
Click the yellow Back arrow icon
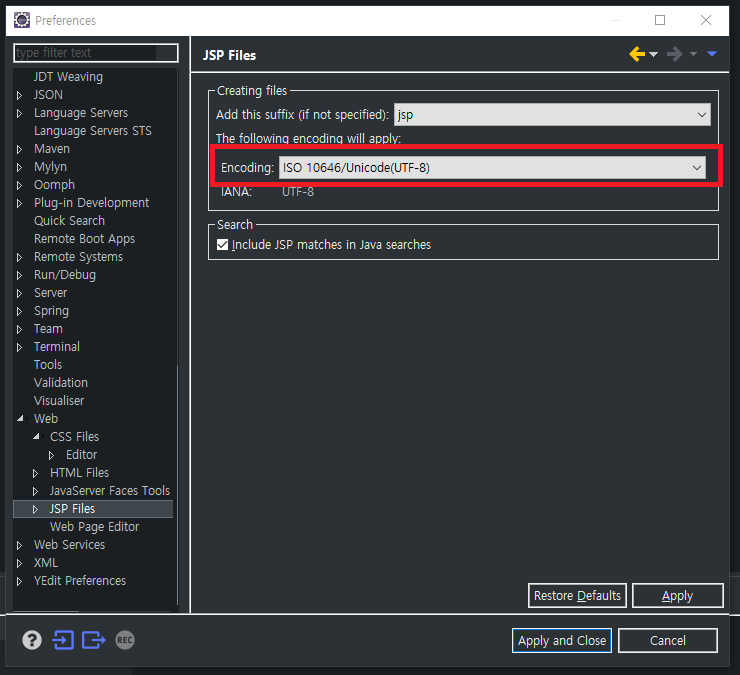tap(637, 54)
